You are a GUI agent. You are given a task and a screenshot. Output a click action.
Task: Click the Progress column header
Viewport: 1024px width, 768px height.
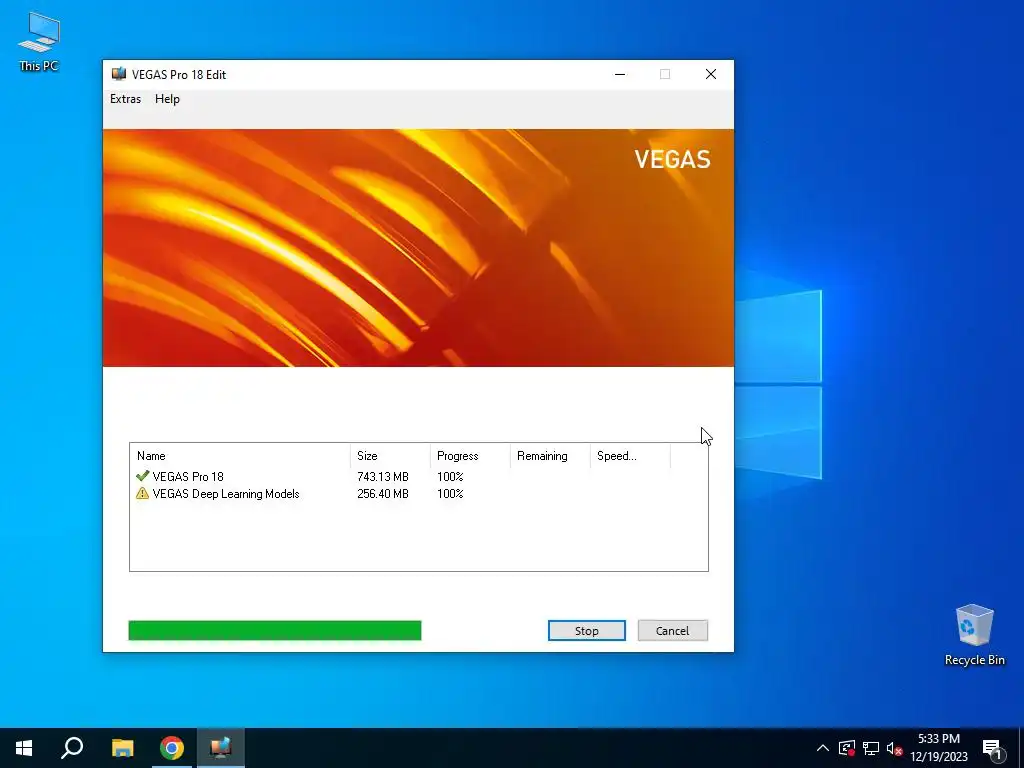pos(470,456)
